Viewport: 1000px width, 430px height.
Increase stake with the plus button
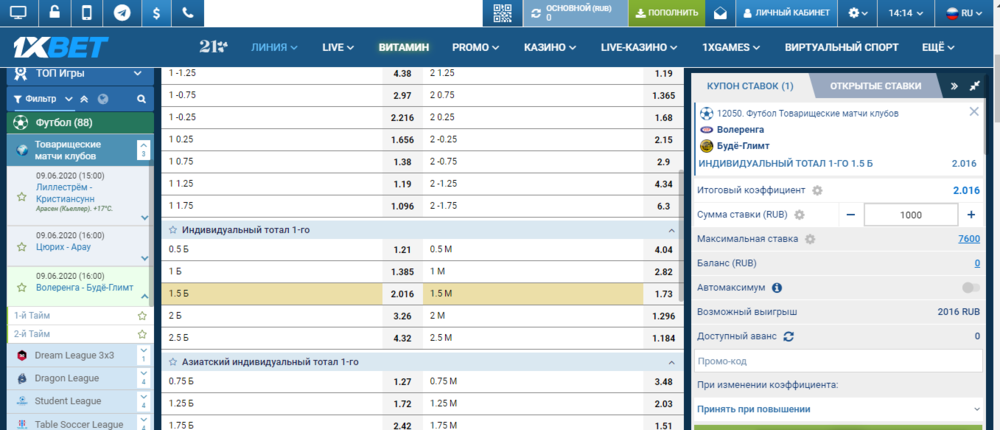(971, 215)
